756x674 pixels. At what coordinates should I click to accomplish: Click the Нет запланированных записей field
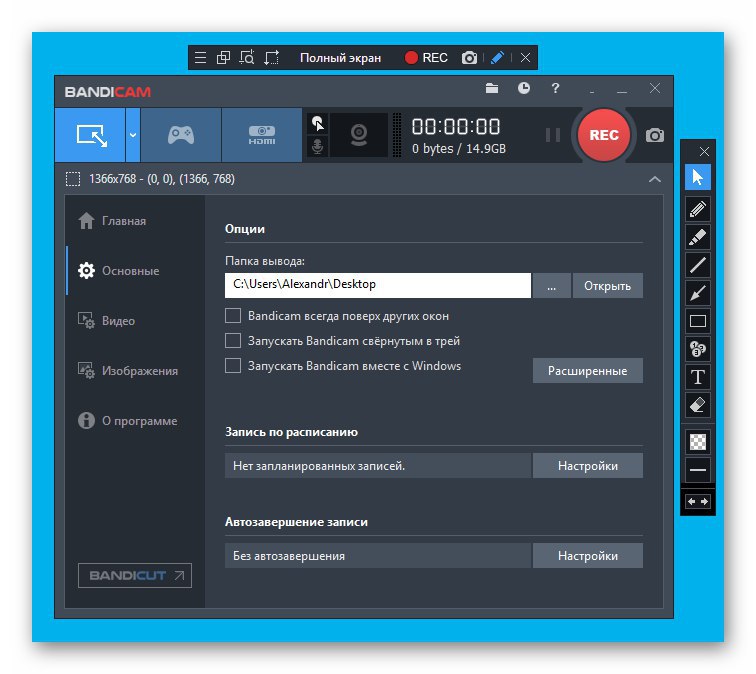point(378,466)
